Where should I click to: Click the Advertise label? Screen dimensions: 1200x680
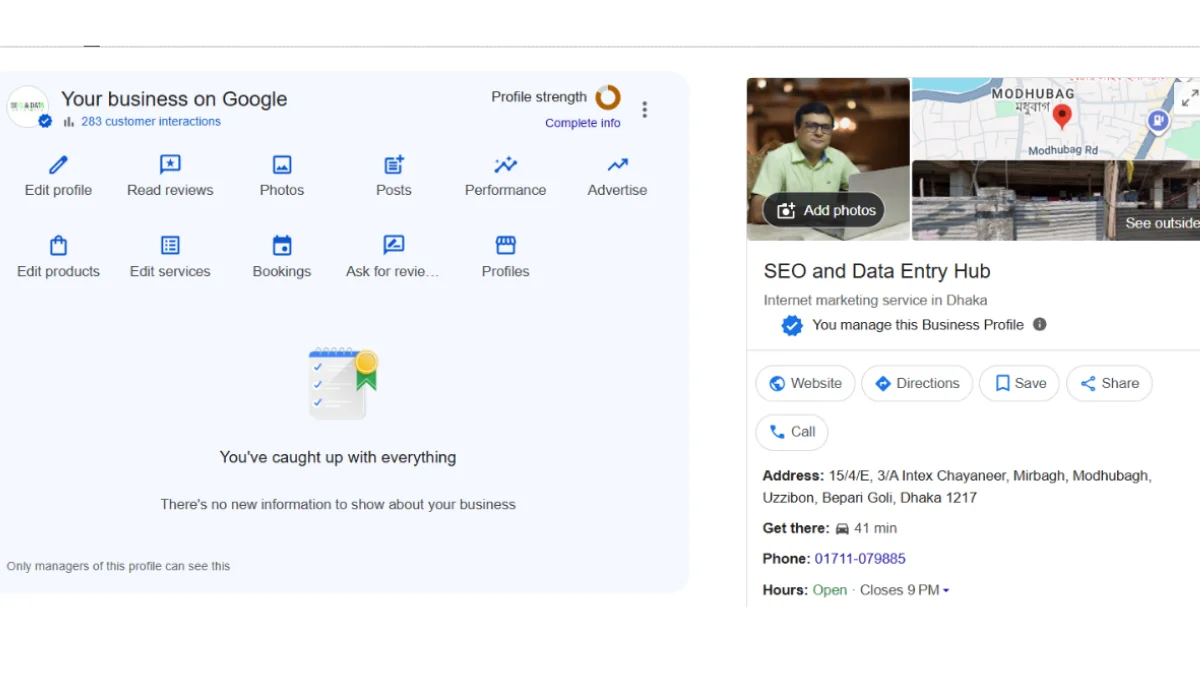pos(618,190)
